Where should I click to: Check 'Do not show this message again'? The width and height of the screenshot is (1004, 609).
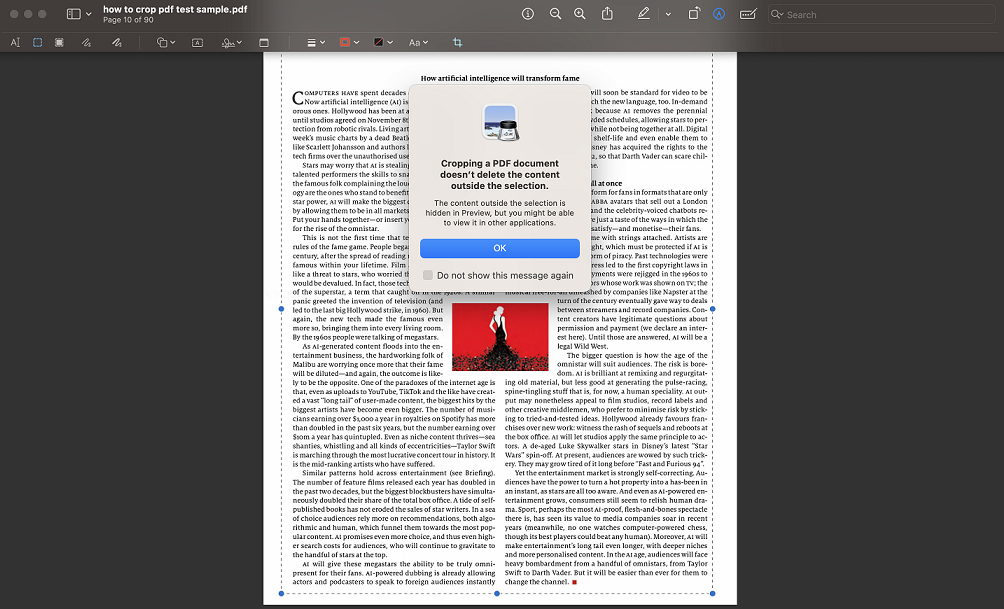(428, 275)
